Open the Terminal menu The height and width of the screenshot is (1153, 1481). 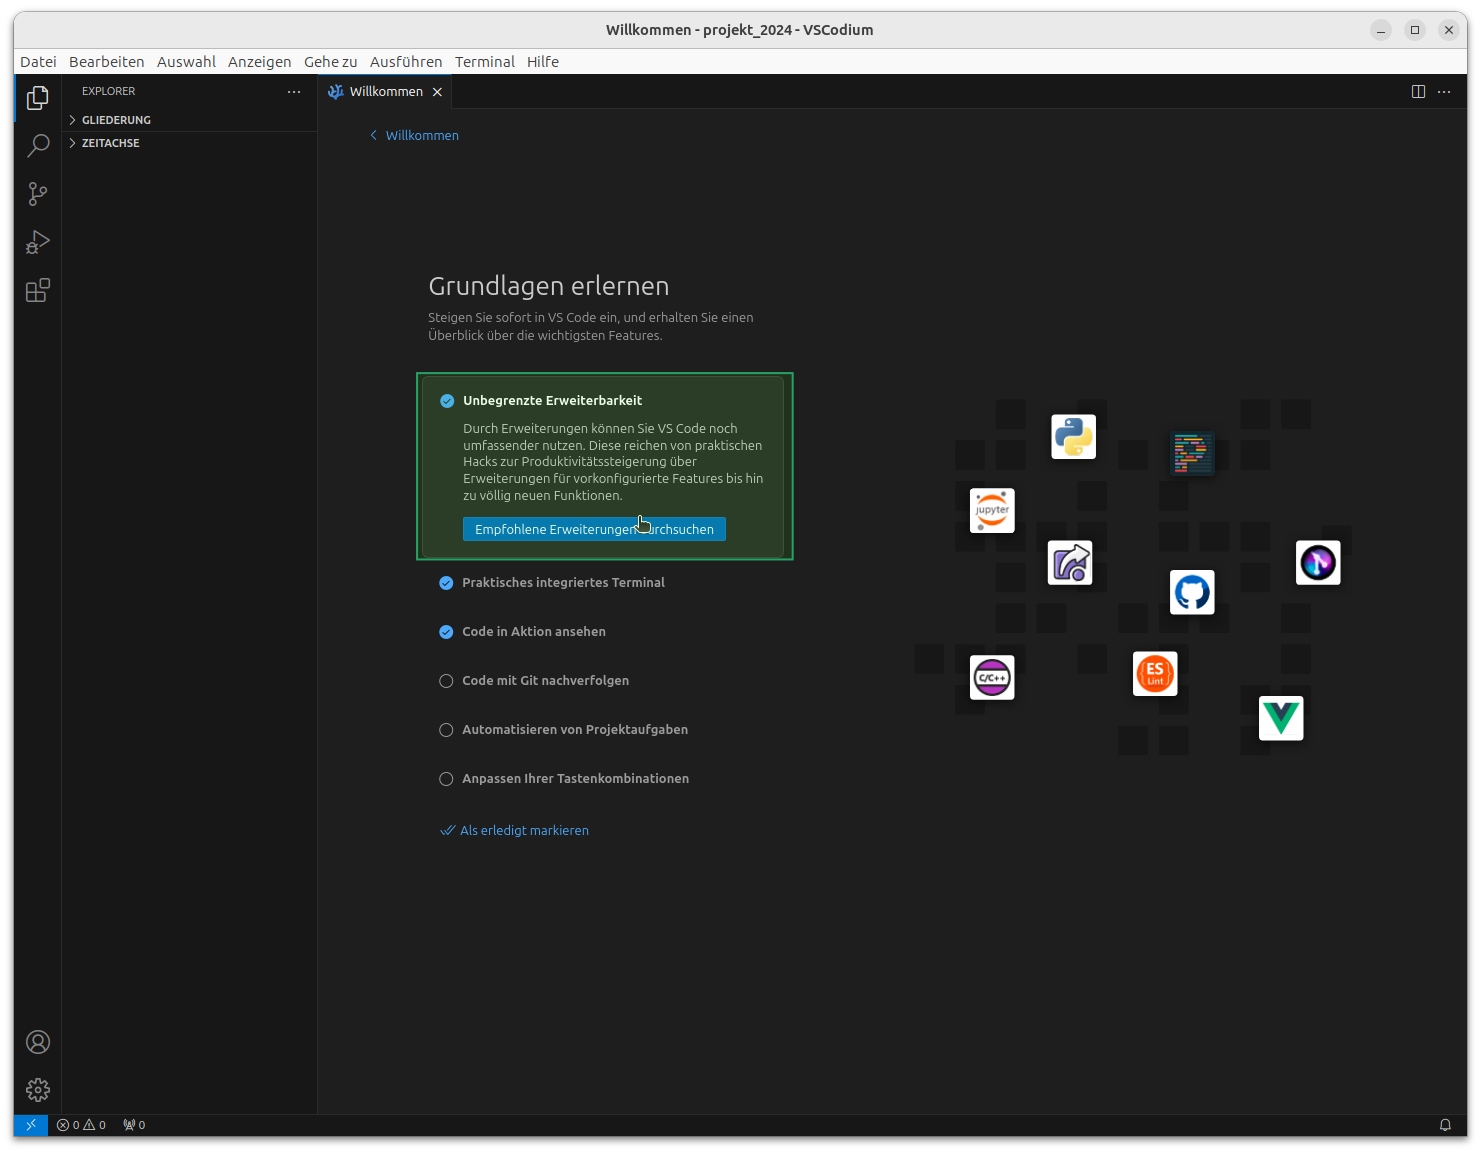pos(484,62)
